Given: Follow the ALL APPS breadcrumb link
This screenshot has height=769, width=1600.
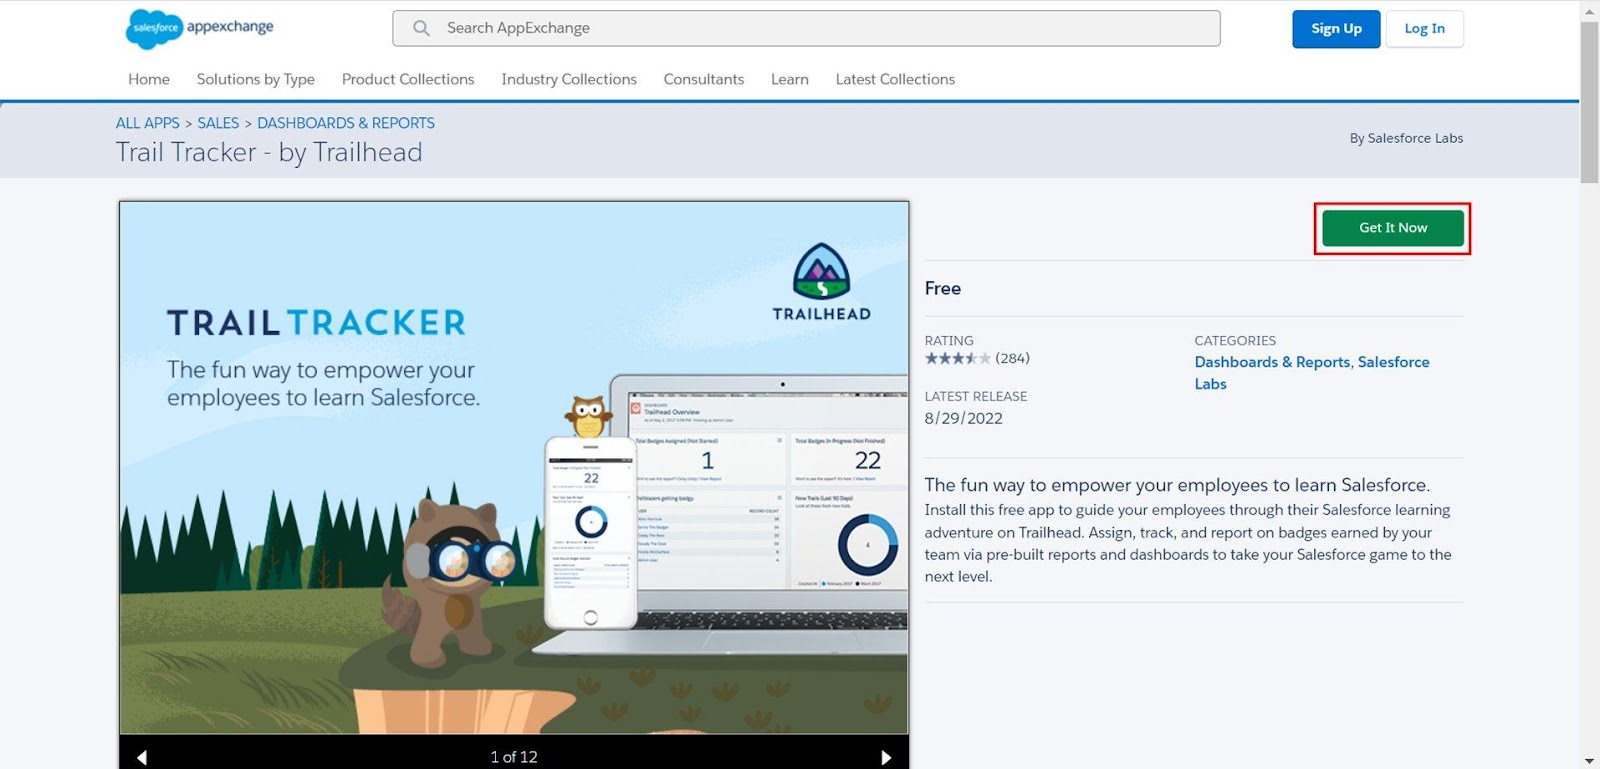Looking at the screenshot, I should [148, 123].
